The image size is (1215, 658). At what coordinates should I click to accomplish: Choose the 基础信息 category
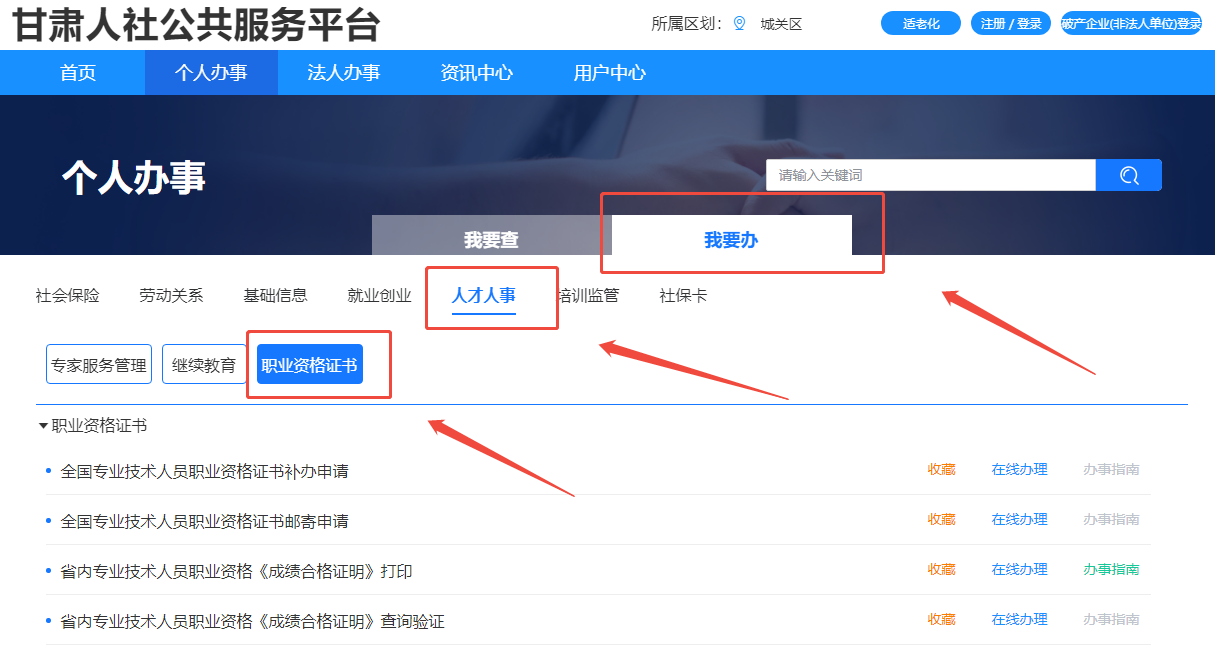[x=275, y=295]
